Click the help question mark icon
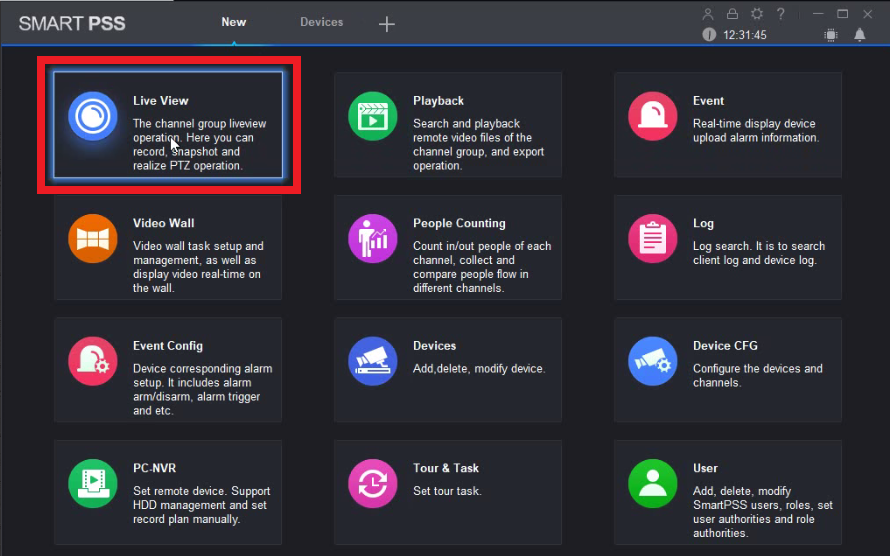 (x=781, y=14)
